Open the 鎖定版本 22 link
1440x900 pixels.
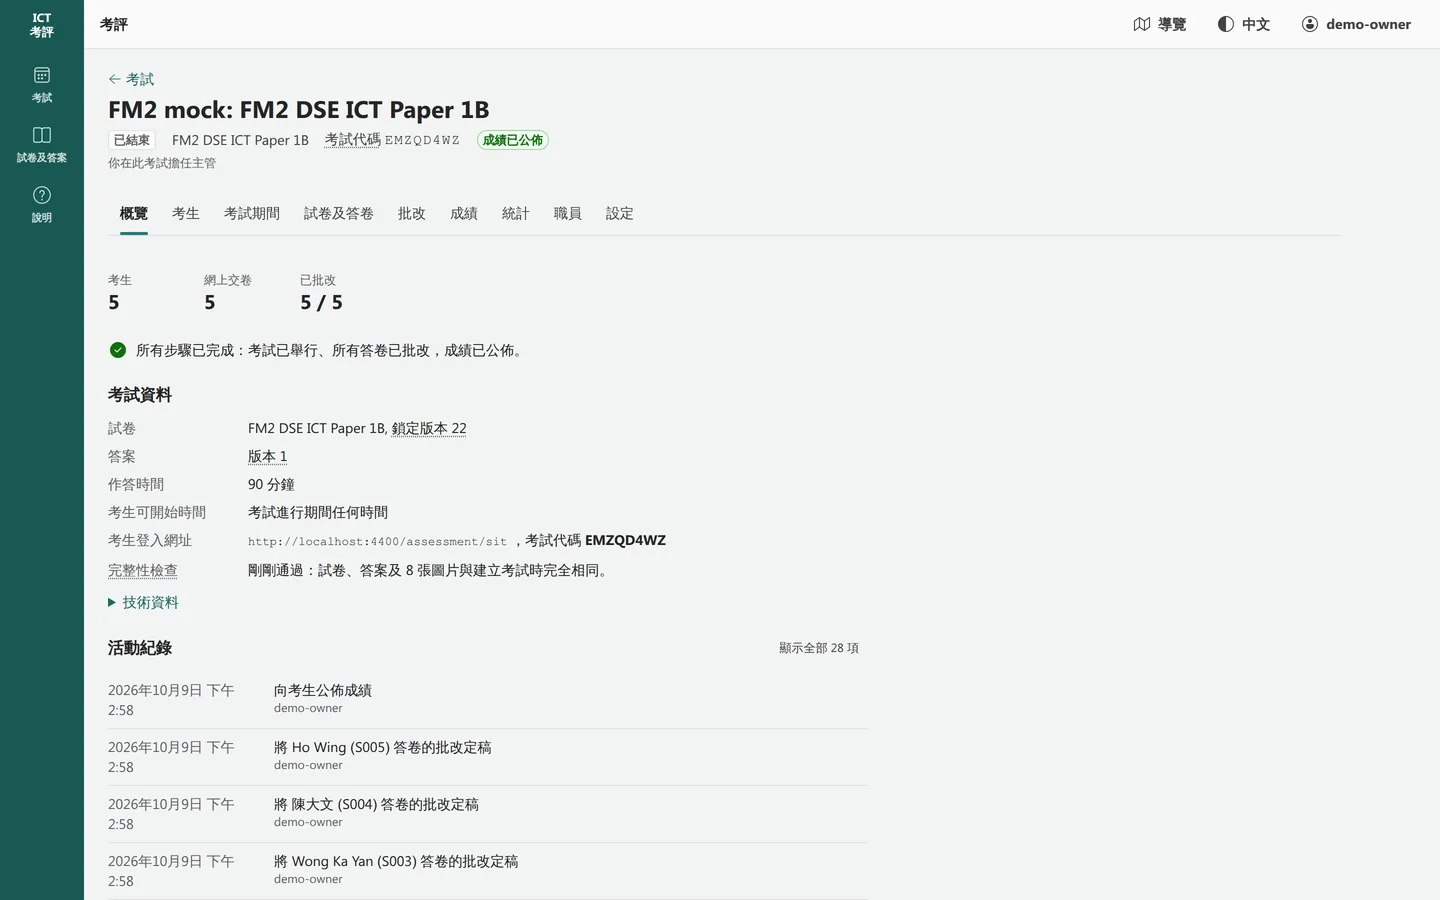pos(429,428)
